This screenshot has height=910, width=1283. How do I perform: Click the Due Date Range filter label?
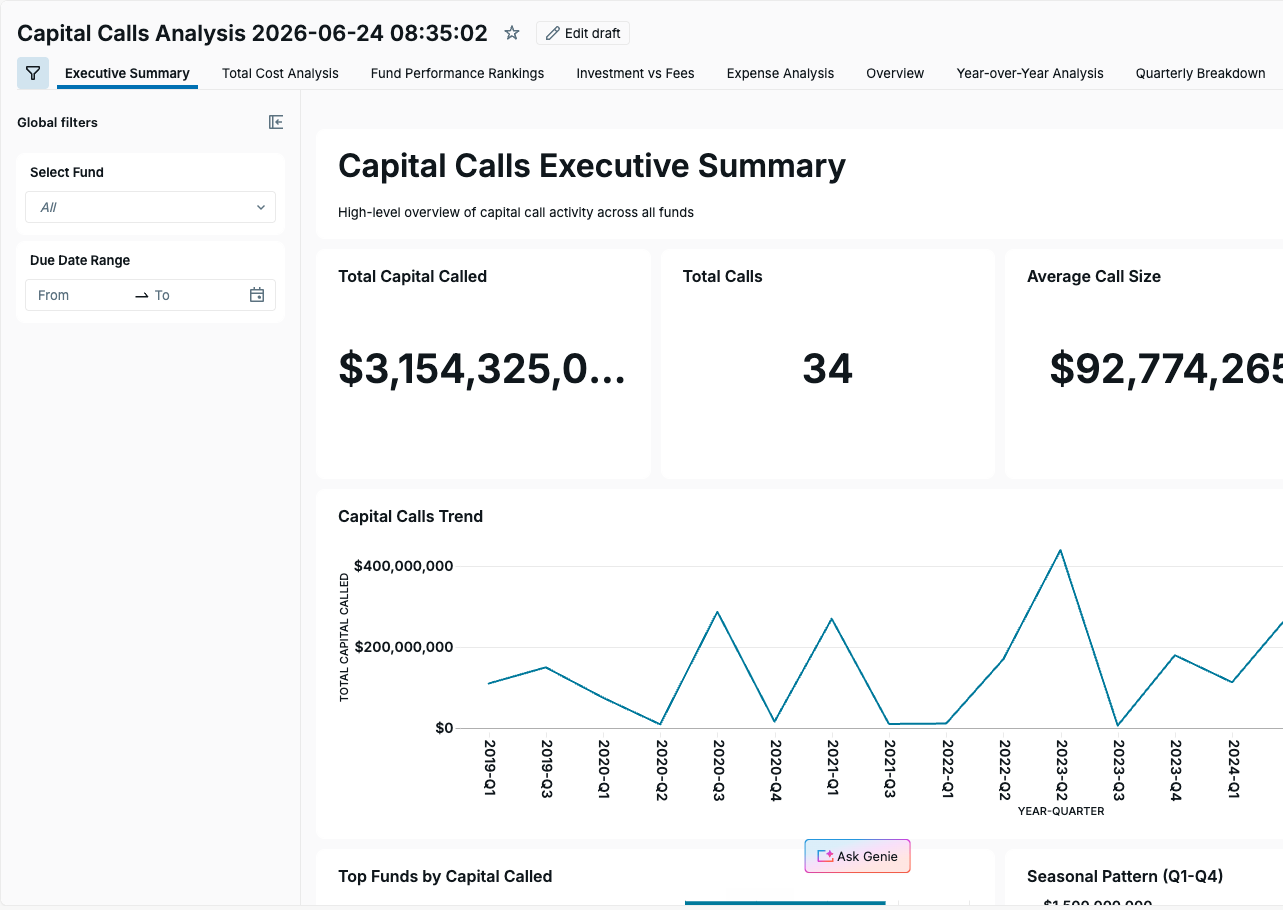point(80,260)
